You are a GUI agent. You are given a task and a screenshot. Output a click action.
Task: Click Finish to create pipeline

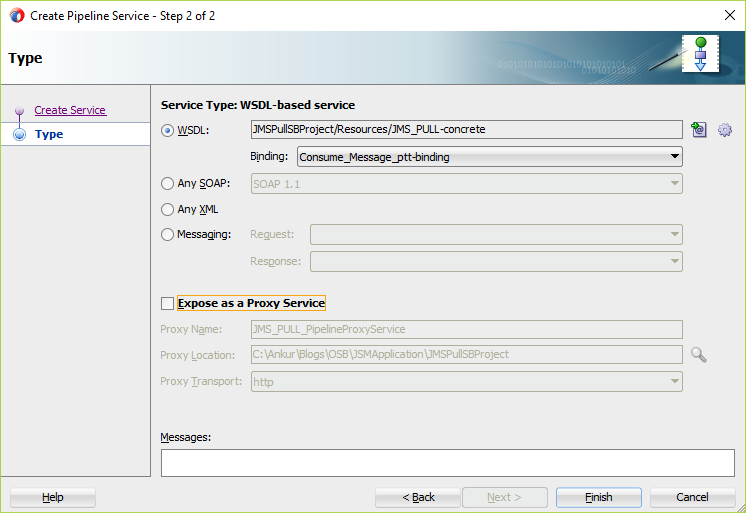click(599, 497)
